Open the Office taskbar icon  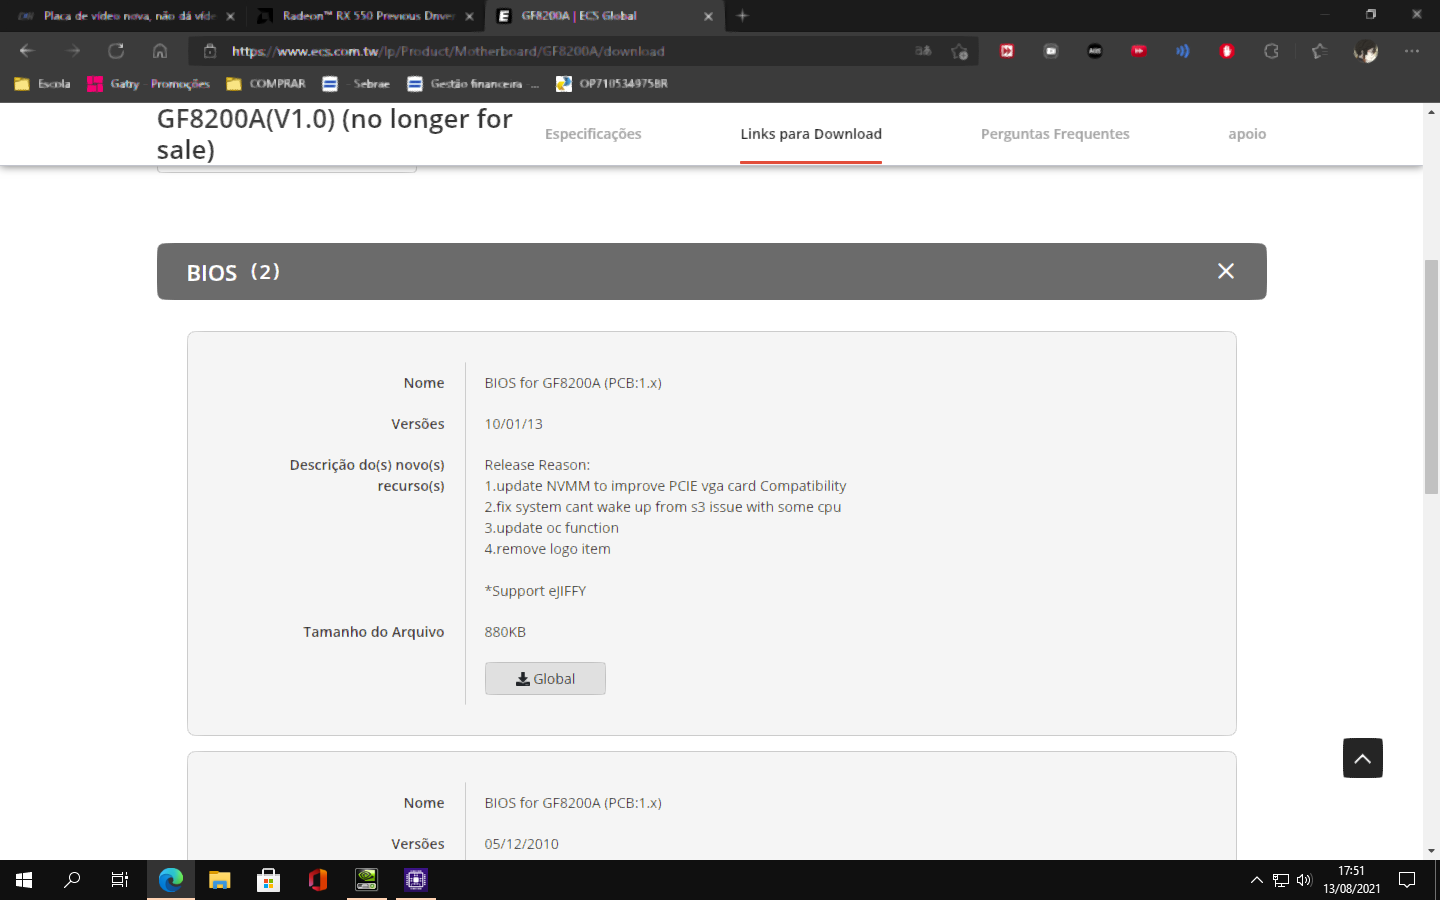318,880
